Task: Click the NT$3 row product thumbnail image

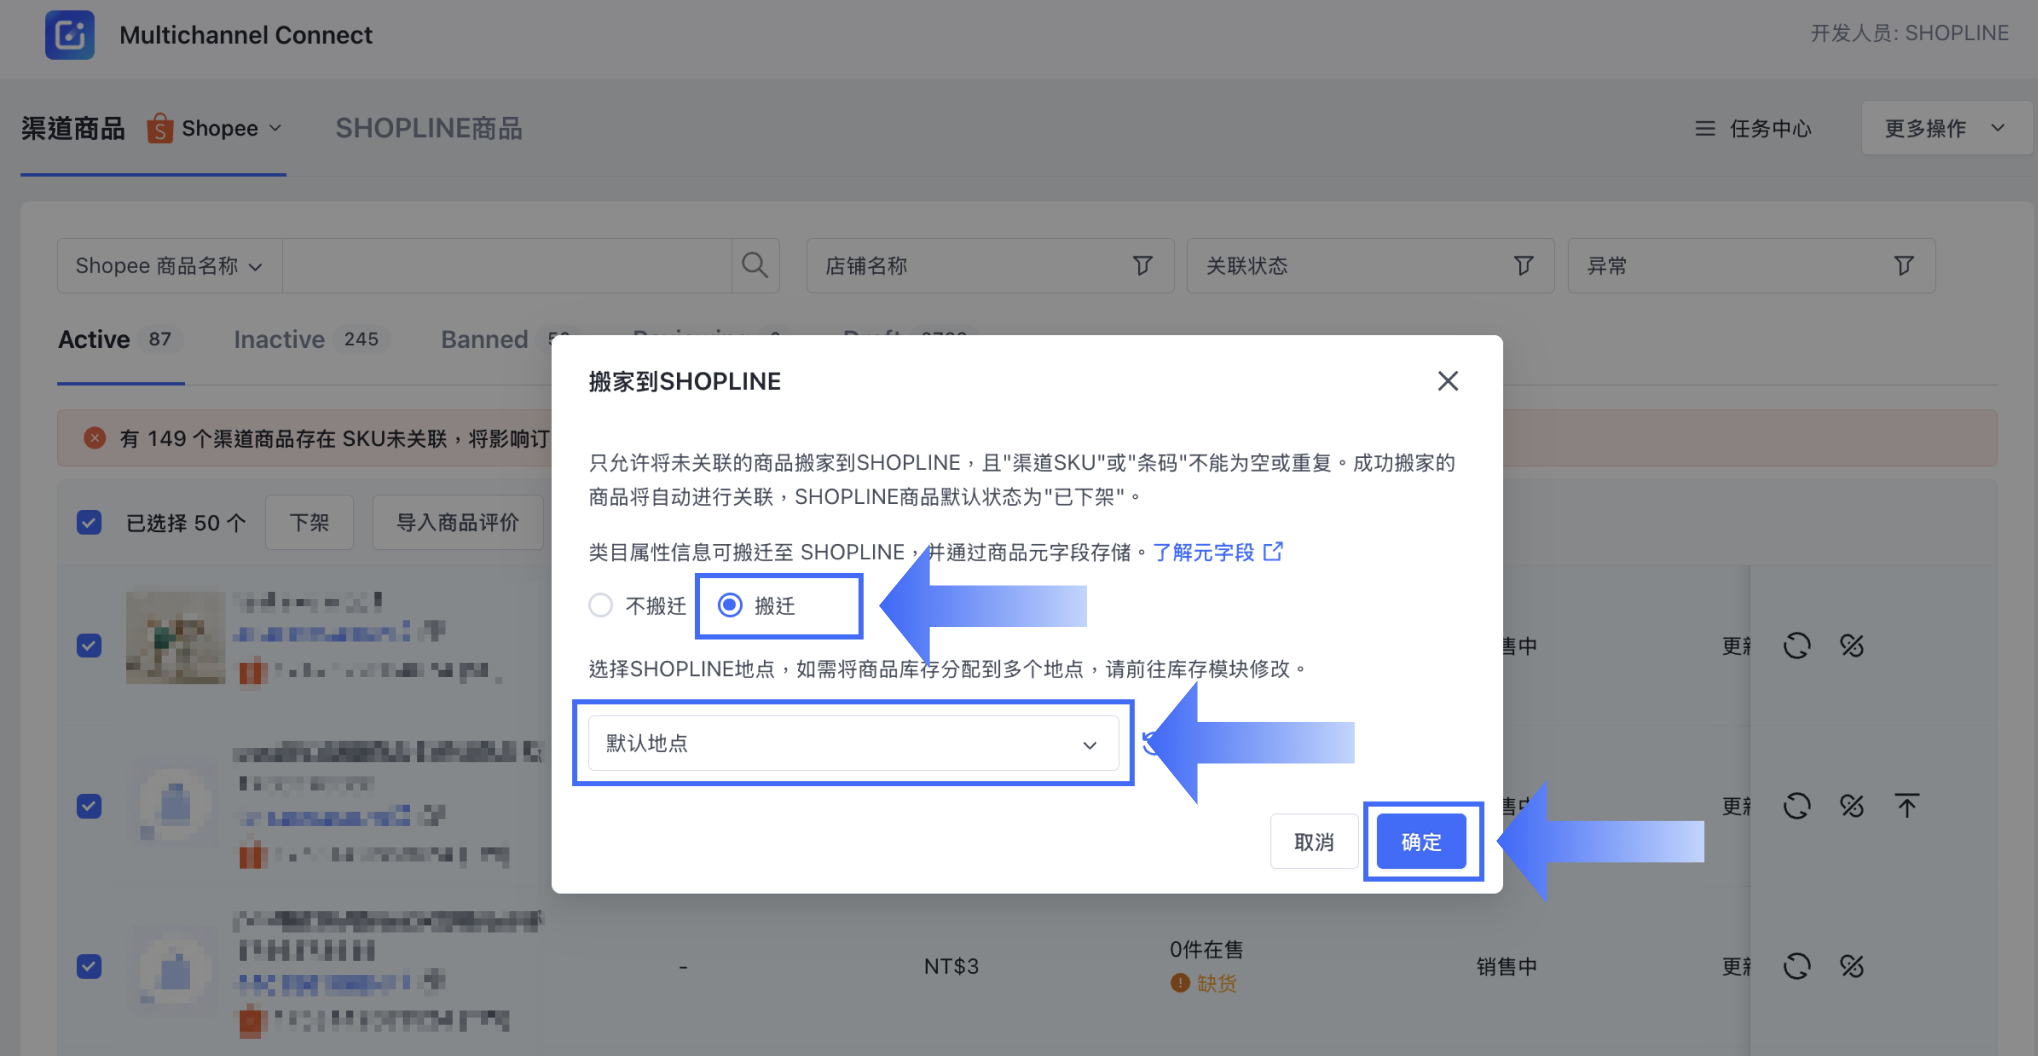Action: pyautogui.click(x=176, y=969)
